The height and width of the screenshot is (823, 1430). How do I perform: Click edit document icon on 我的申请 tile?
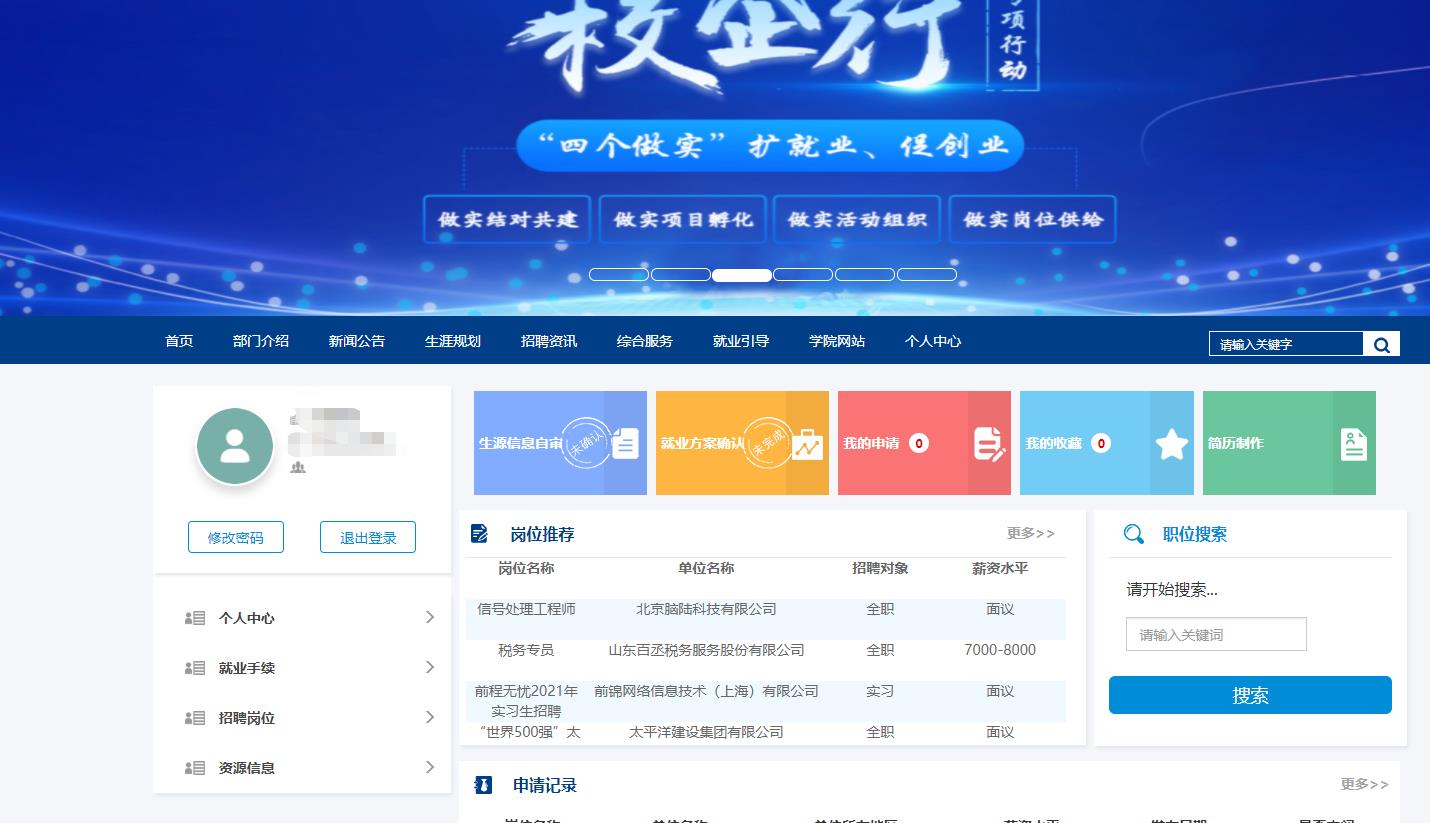989,444
